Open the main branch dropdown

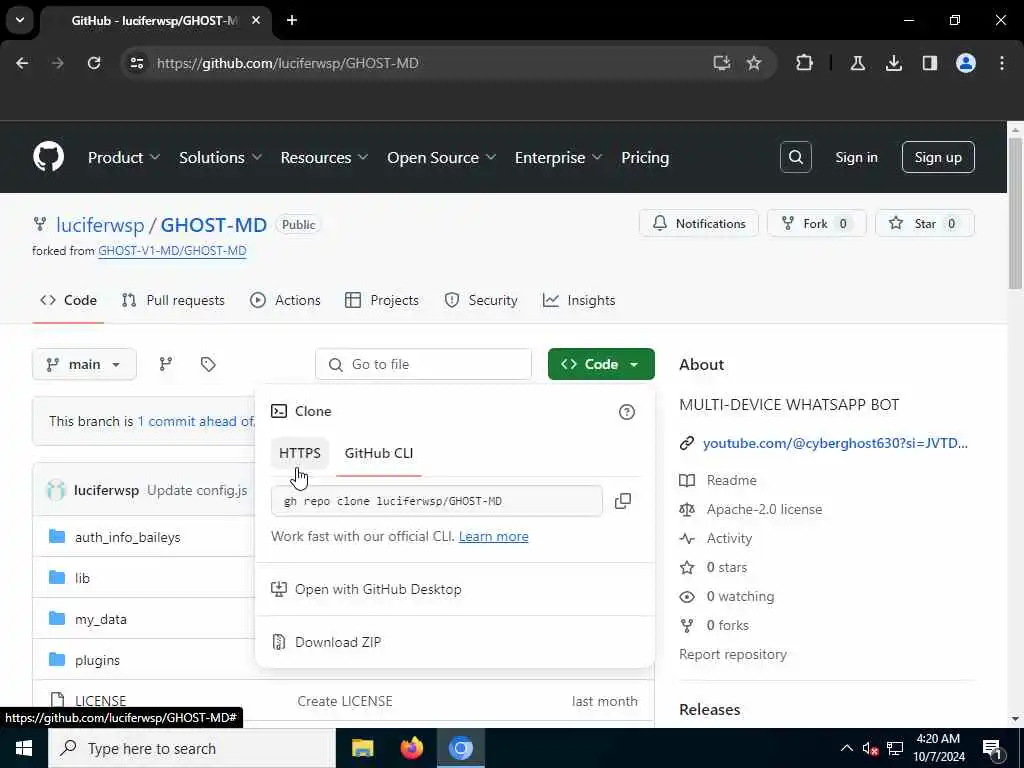click(84, 364)
